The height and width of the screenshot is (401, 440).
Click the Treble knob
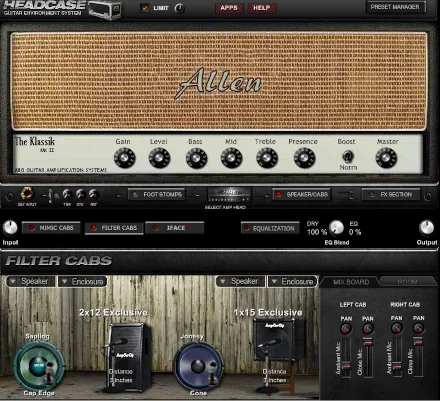click(267, 158)
